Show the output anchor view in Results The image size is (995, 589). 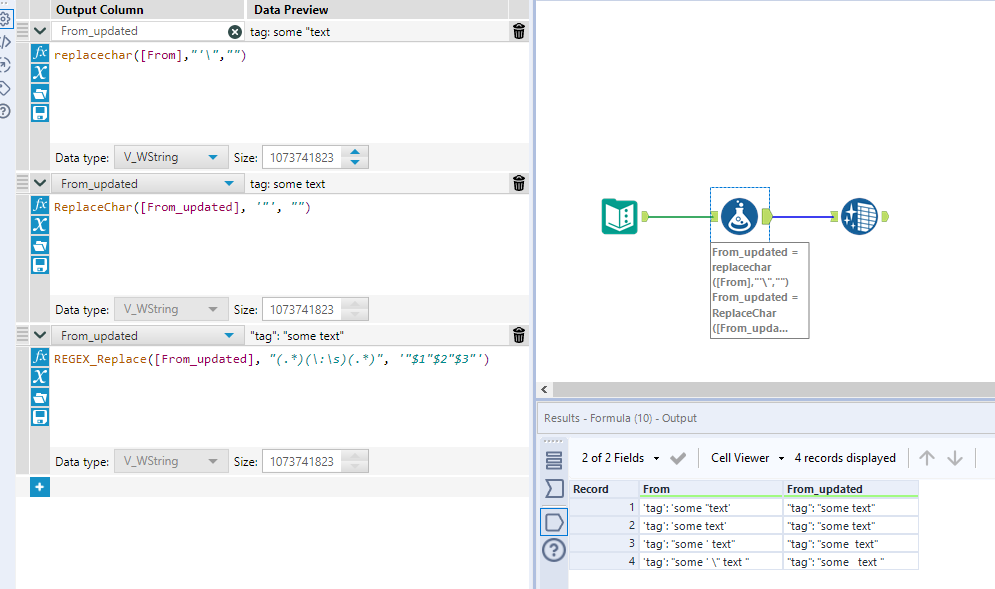(554, 521)
